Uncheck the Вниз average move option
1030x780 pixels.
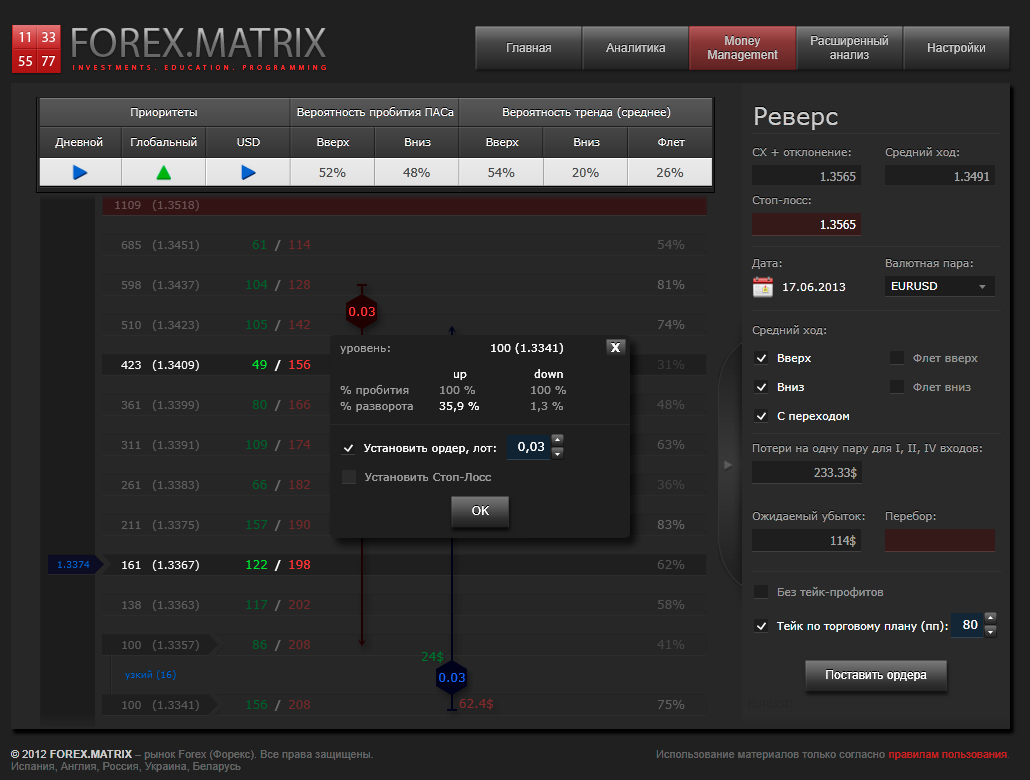[761, 387]
